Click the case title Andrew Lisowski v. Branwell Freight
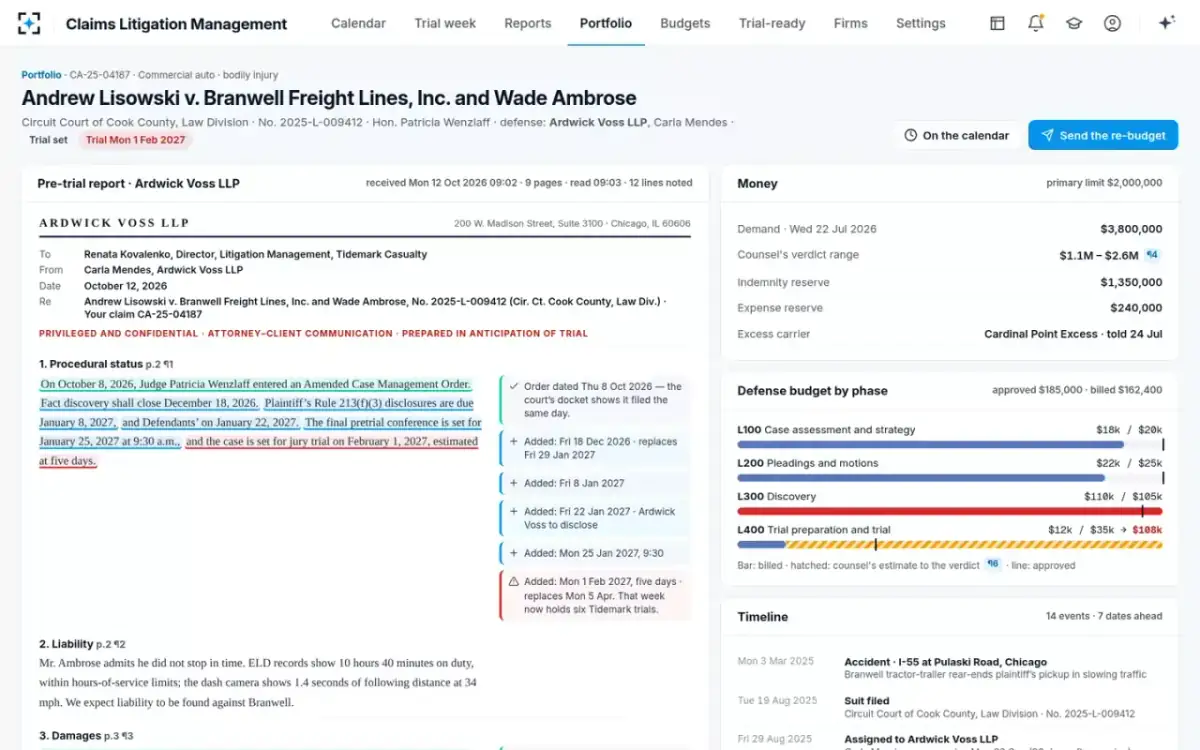Screen dimensions: 1200x750 (329, 98)
